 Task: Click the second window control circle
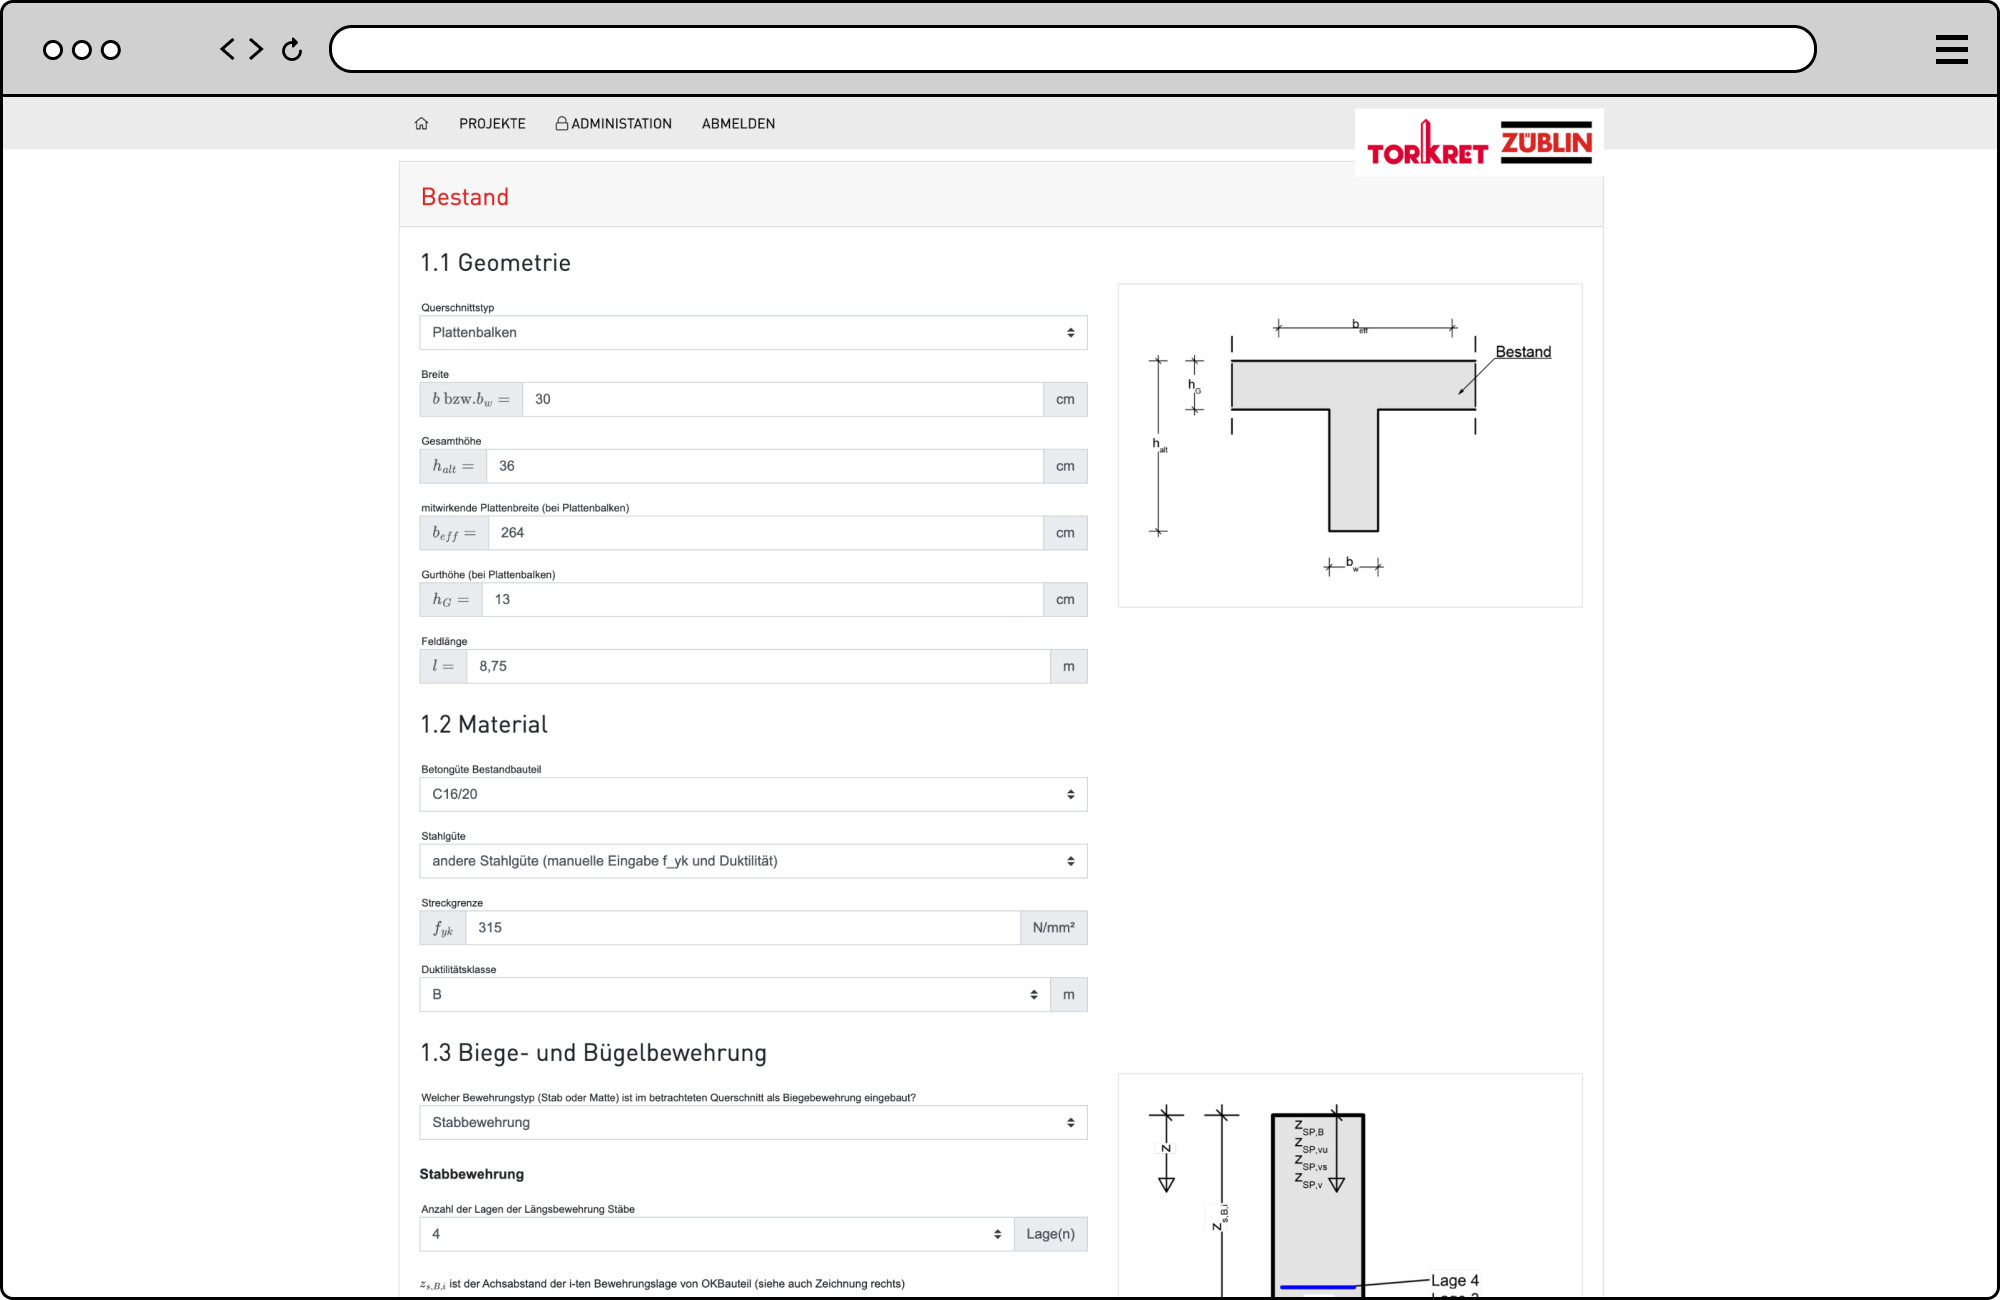[x=82, y=50]
